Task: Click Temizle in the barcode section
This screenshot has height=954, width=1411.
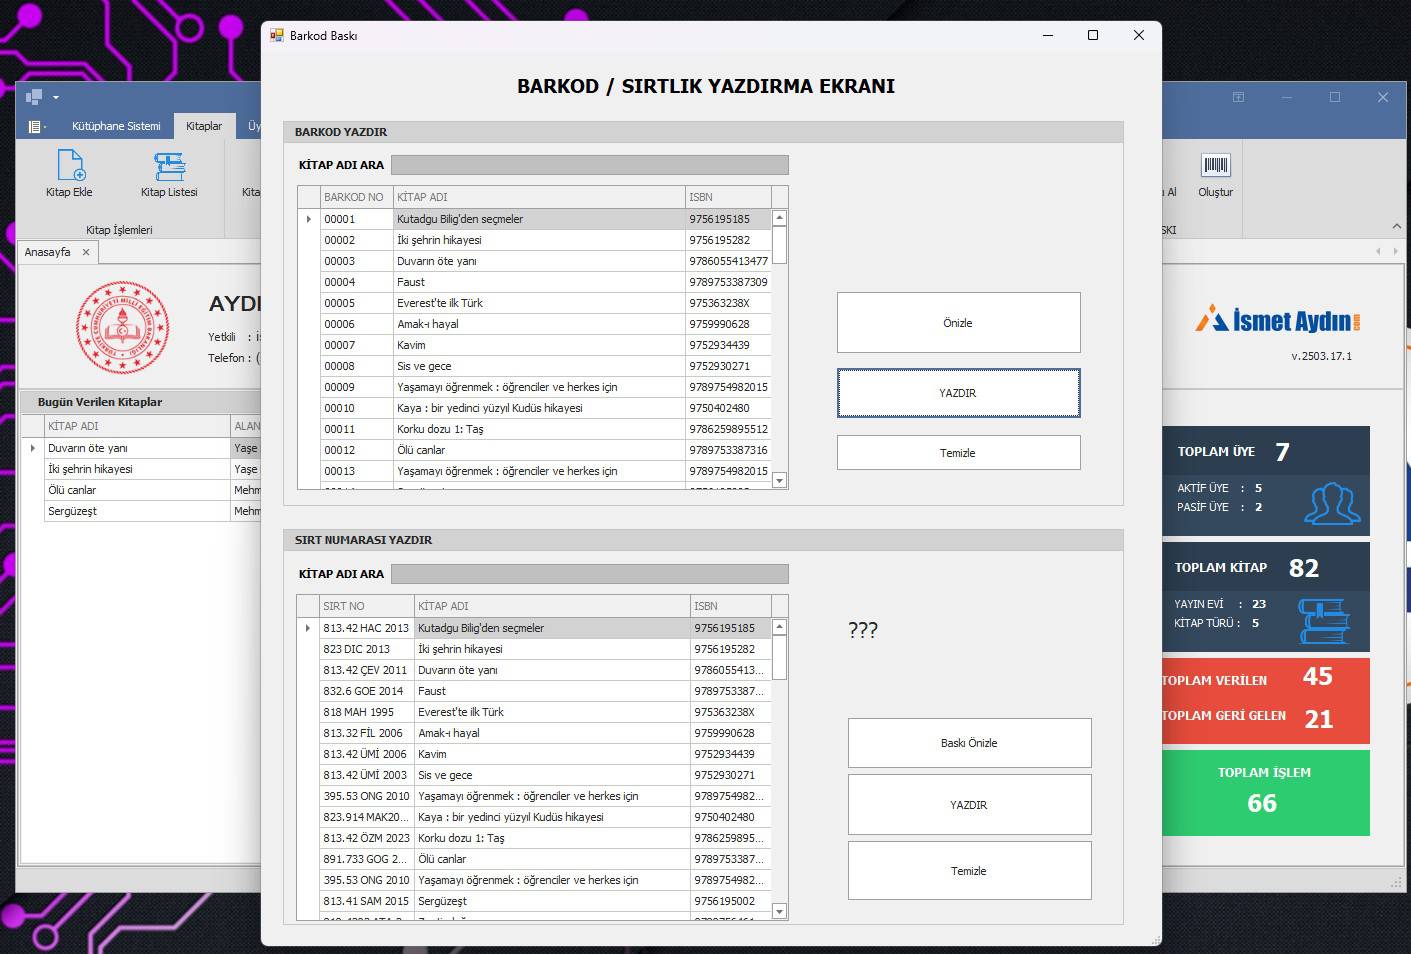Action: click(958, 453)
